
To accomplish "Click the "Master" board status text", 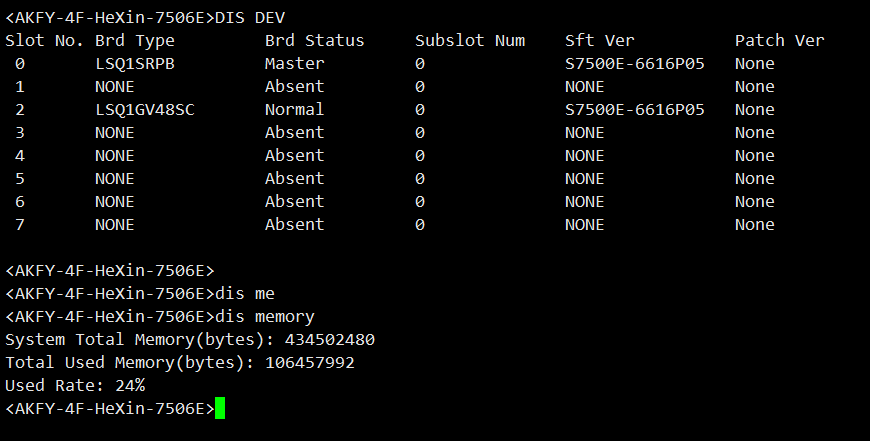I will (x=295, y=64).
